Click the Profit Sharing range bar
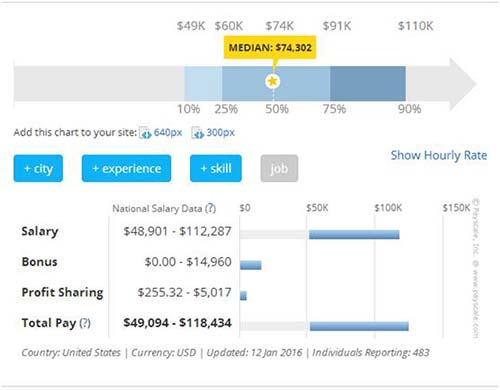Viewport: 500px width, 390px height. click(243, 296)
